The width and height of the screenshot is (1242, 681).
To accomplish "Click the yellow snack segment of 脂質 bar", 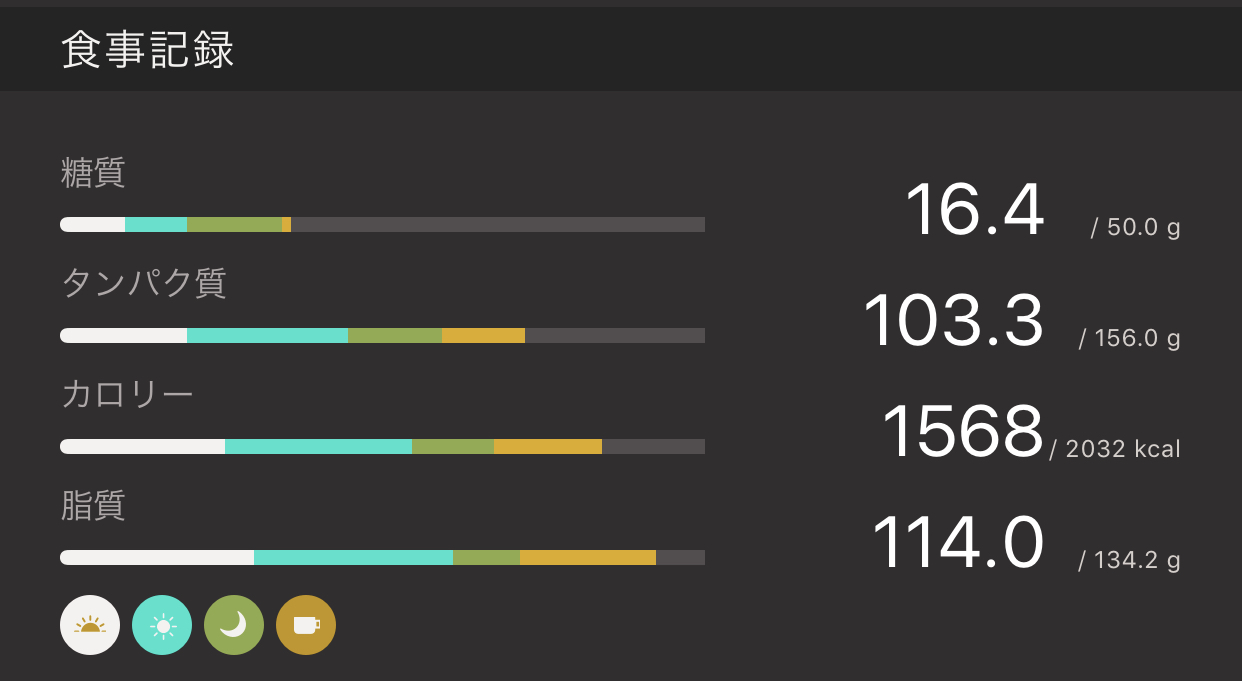I will pyautogui.click(x=587, y=557).
